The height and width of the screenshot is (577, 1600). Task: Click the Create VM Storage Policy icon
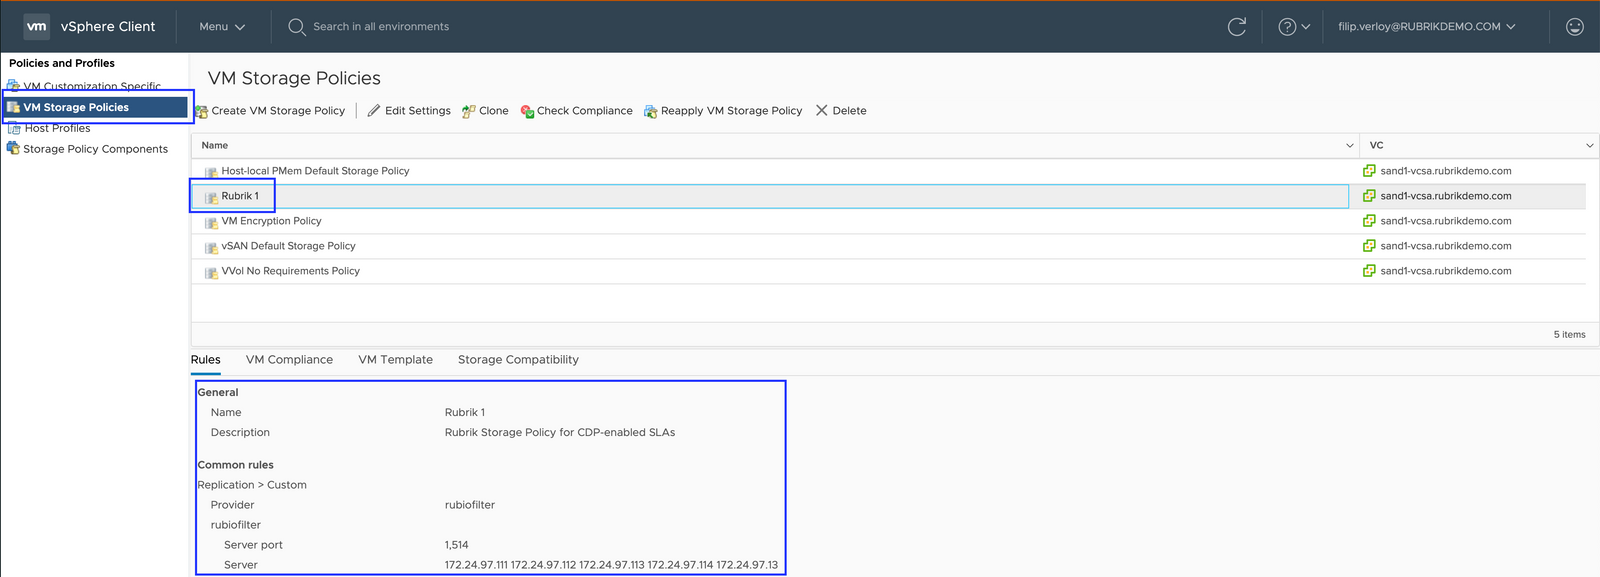tap(202, 111)
